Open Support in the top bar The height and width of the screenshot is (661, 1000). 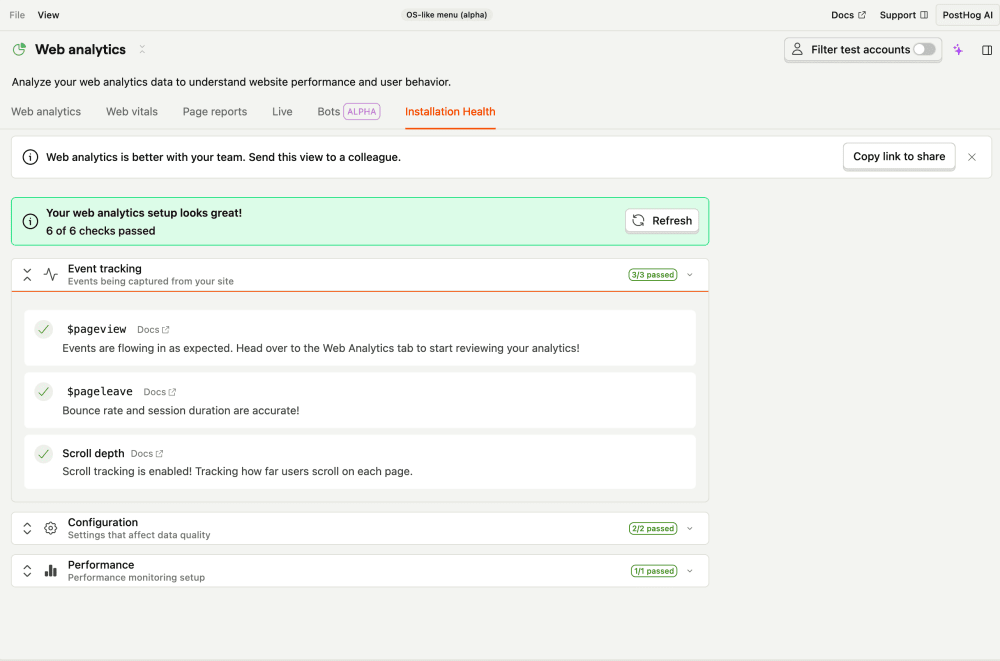tap(903, 15)
